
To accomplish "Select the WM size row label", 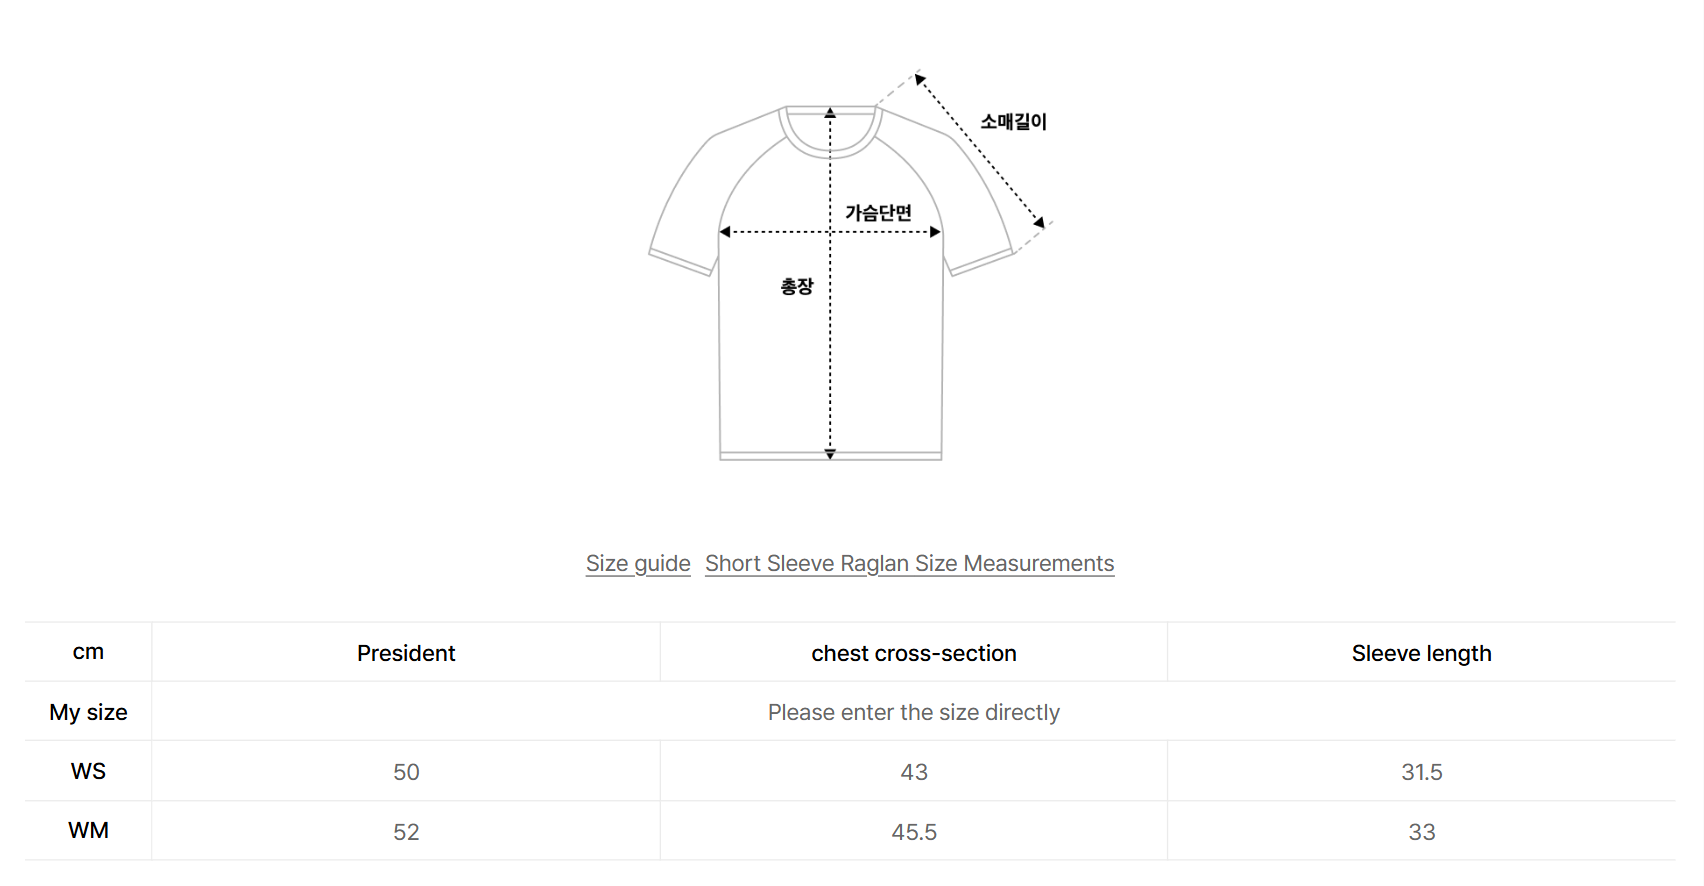I will pos(88,831).
